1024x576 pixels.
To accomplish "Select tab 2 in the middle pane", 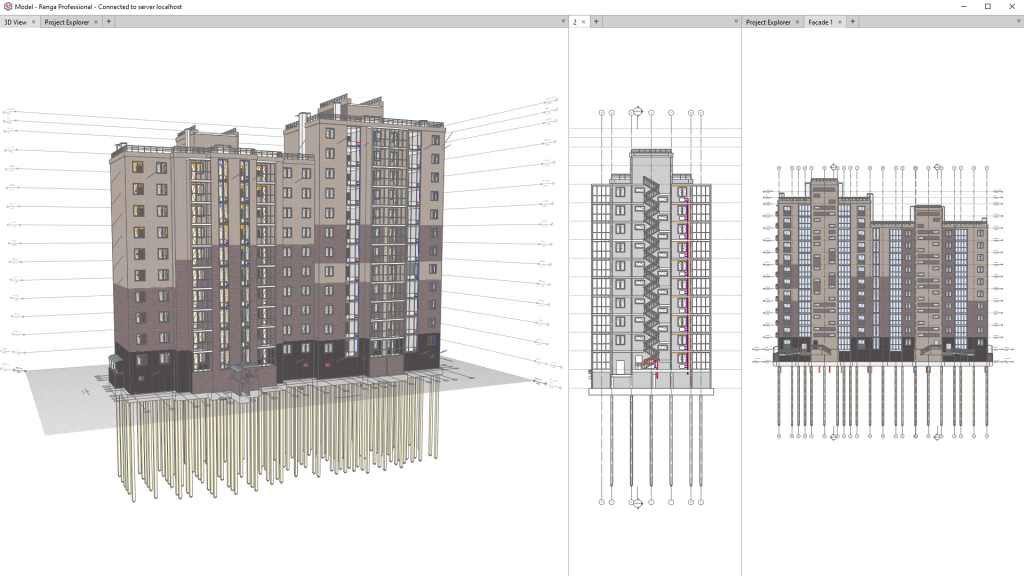I will 575,21.
